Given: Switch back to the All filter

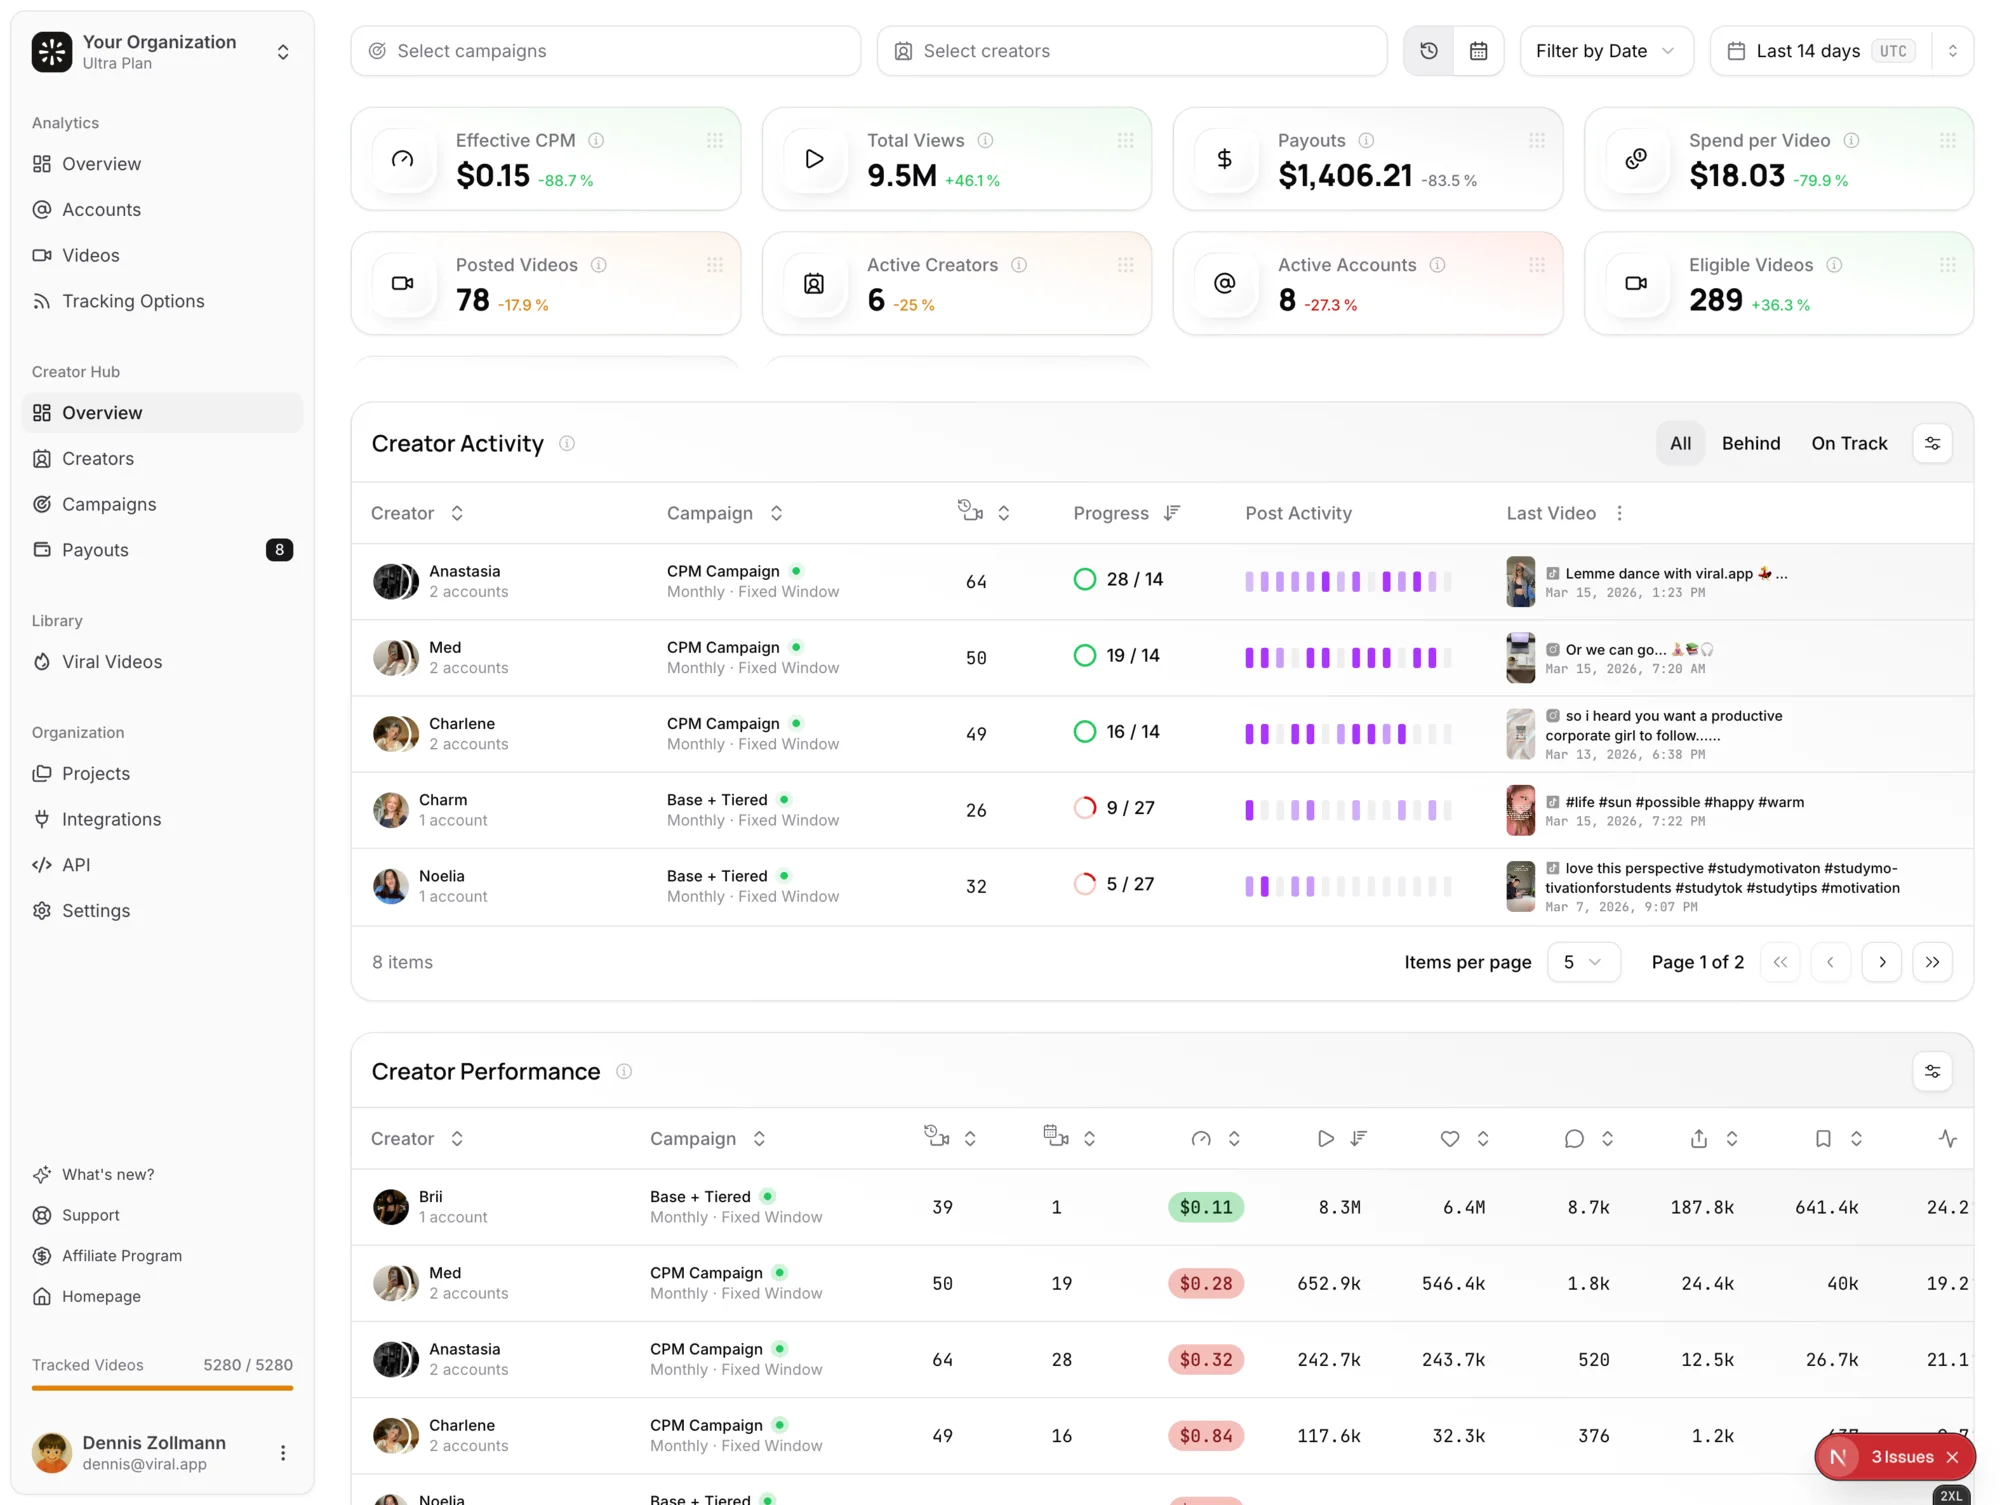Looking at the screenshot, I should point(1680,443).
